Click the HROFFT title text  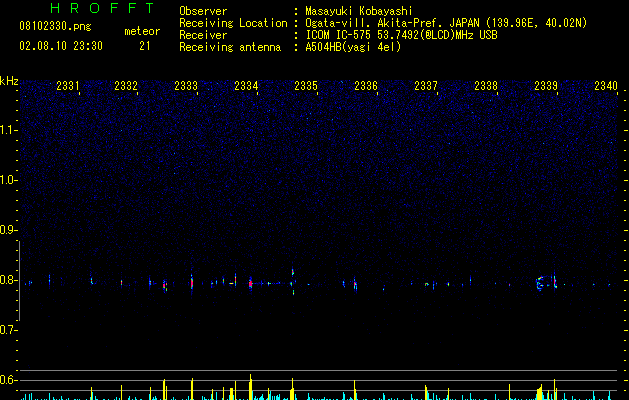click(x=102, y=8)
